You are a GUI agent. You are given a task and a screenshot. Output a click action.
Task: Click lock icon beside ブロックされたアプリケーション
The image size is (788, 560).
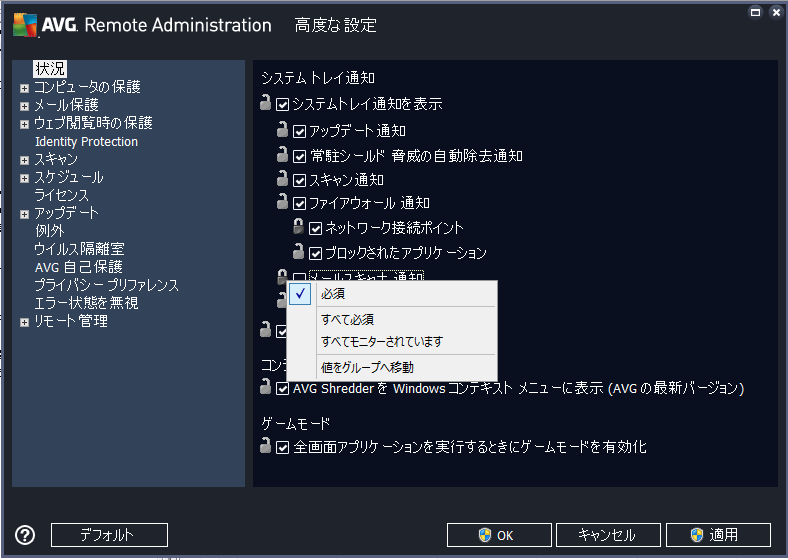click(299, 251)
